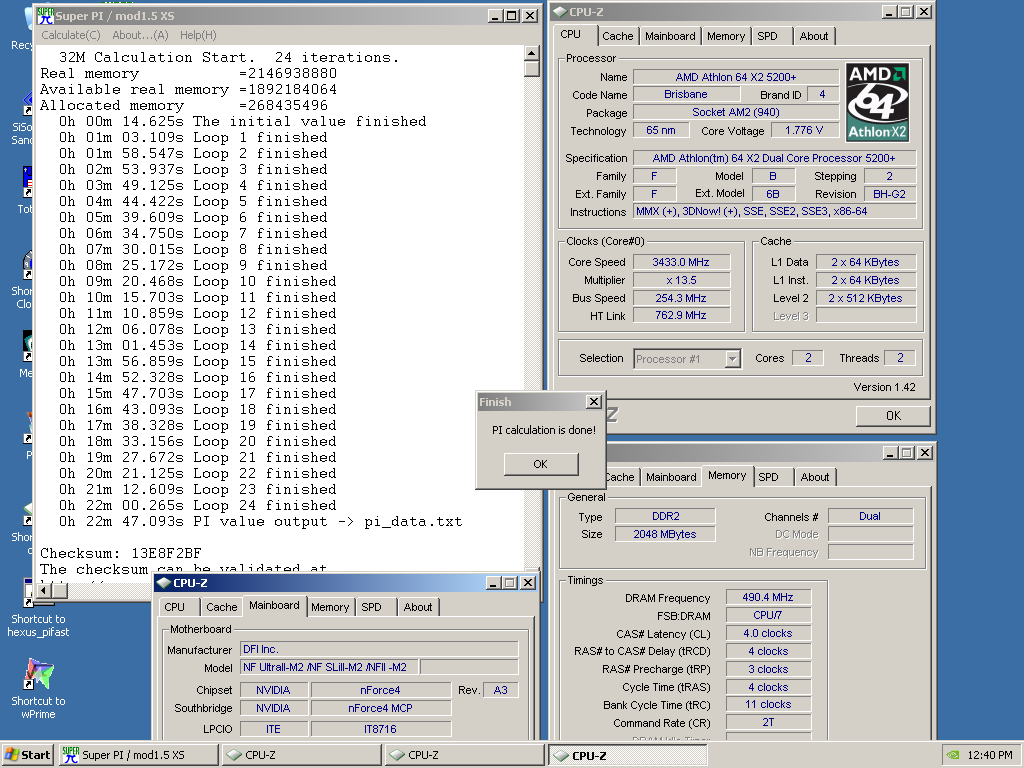Click the CAS# Latency 4.0 clocks value

coord(768,633)
